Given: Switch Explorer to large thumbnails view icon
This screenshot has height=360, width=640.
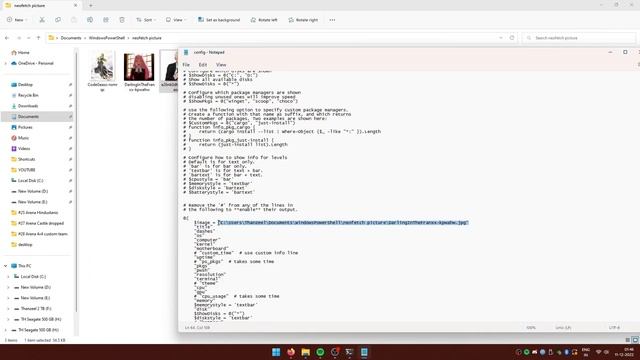Looking at the screenshot, I should click(635, 340).
